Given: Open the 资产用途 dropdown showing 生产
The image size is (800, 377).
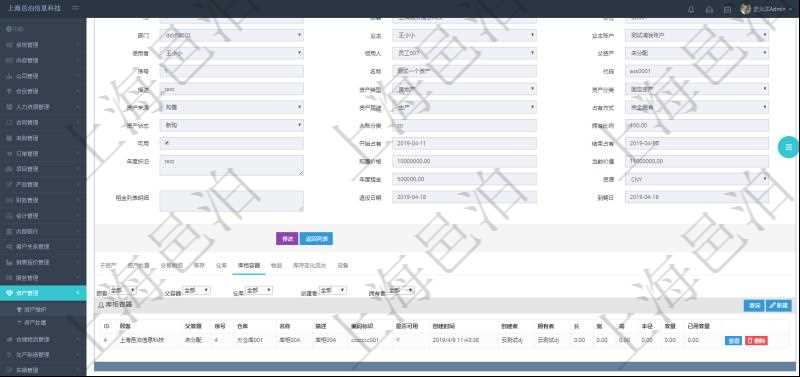Looking at the screenshot, I should click(x=464, y=107).
